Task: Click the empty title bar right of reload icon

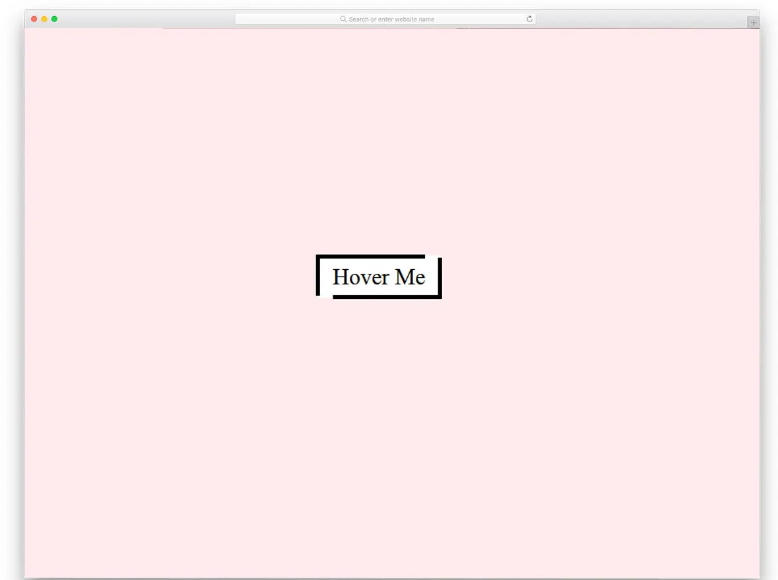Action: (x=640, y=19)
